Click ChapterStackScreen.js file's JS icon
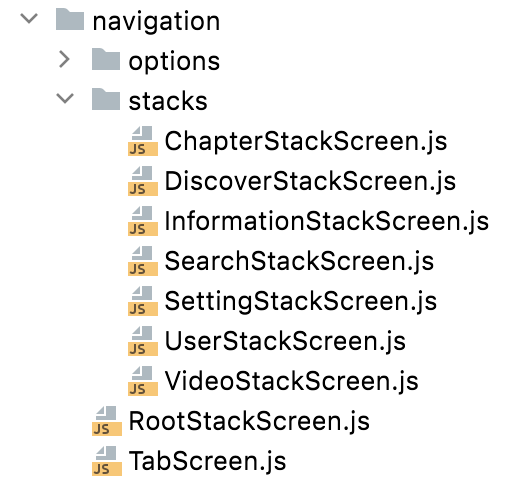The image size is (526, 484). [143, 141]
